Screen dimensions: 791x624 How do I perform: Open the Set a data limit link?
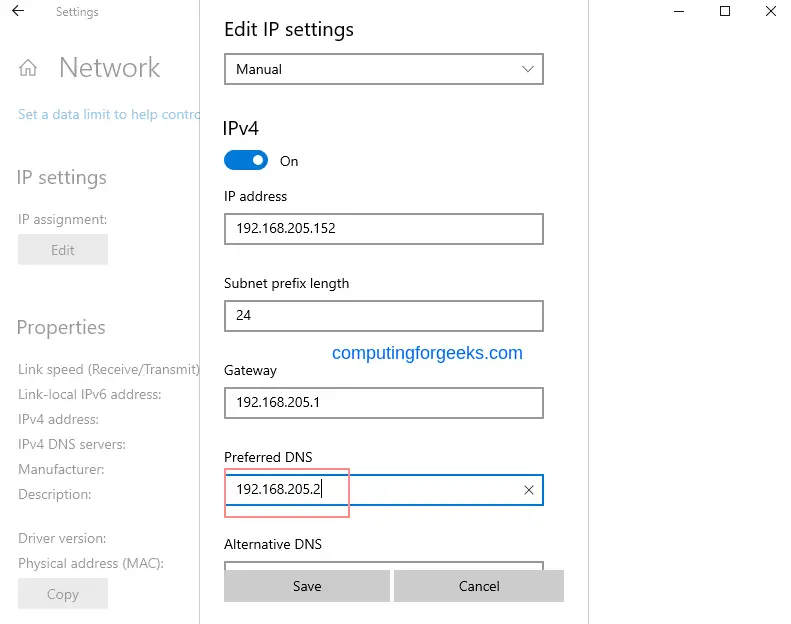pos(109,115)
